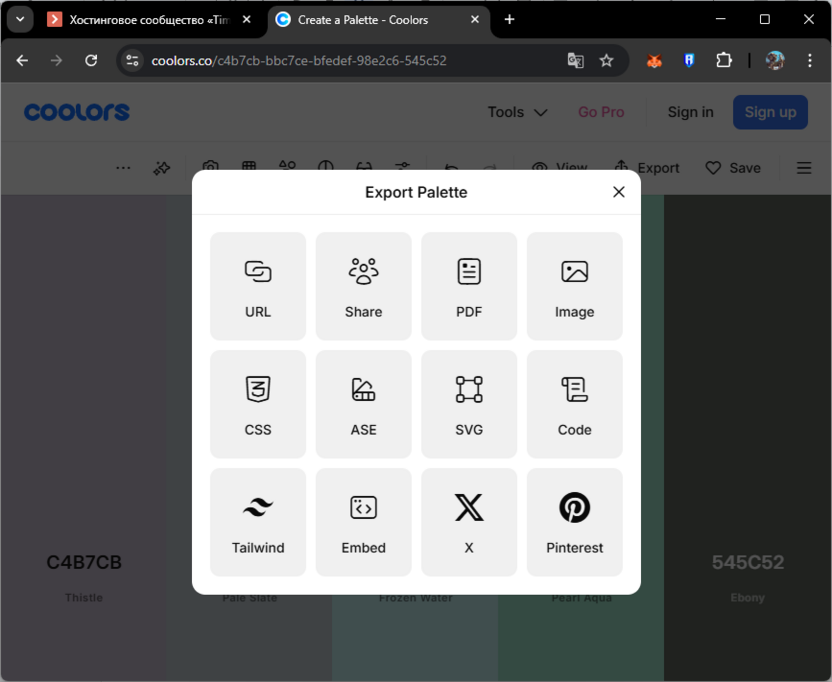Switch to the Create a Palette - Coolors tab
832x682 pixels.
(x=379, y=20)
